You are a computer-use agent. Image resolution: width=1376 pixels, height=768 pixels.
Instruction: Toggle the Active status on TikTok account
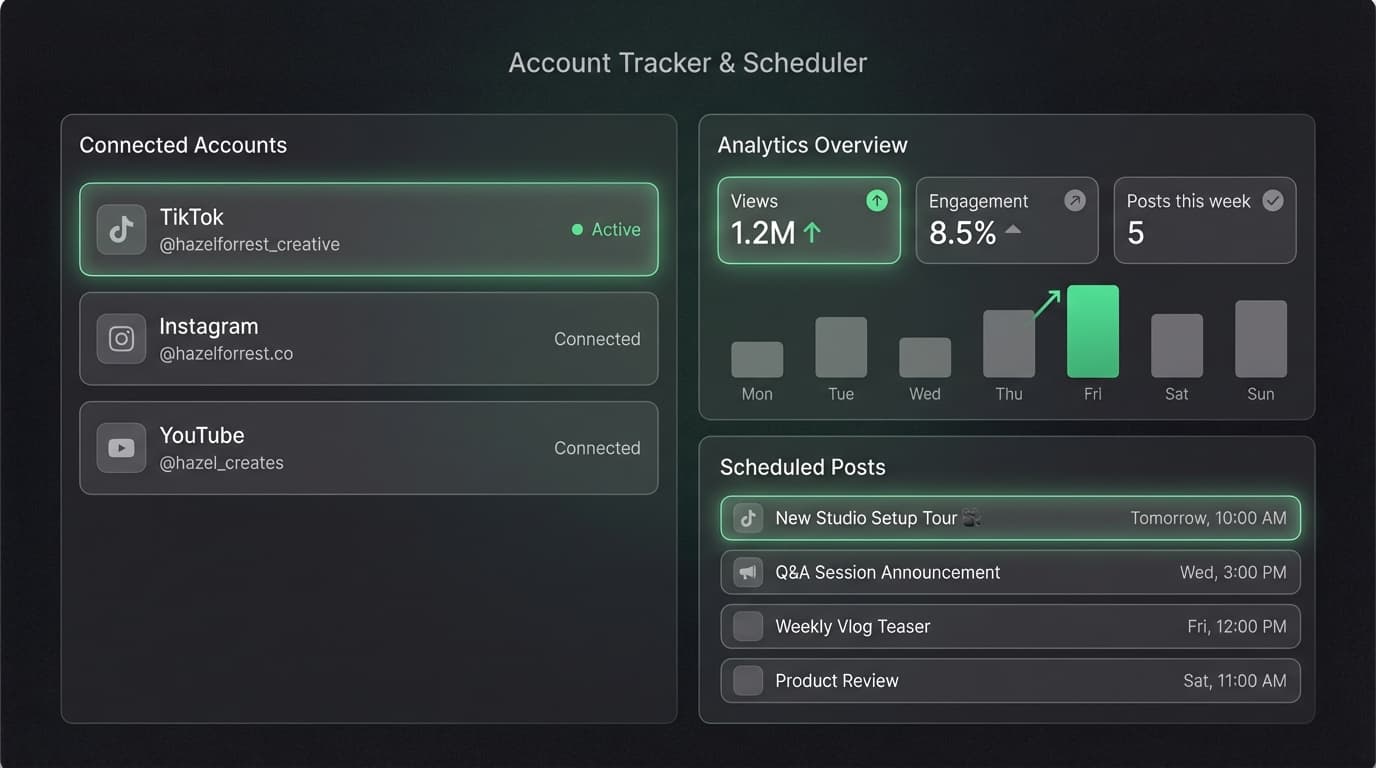[606, 229]
